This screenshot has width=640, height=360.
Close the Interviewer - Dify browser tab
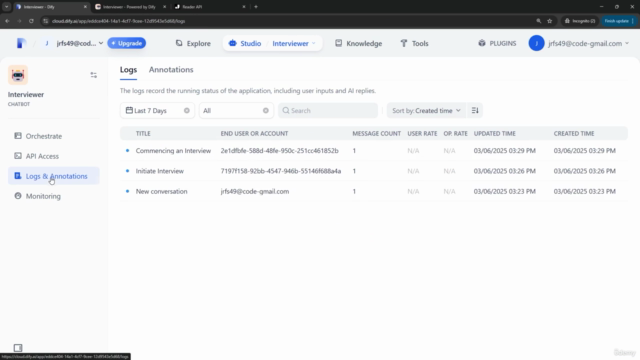coord(85,7)
